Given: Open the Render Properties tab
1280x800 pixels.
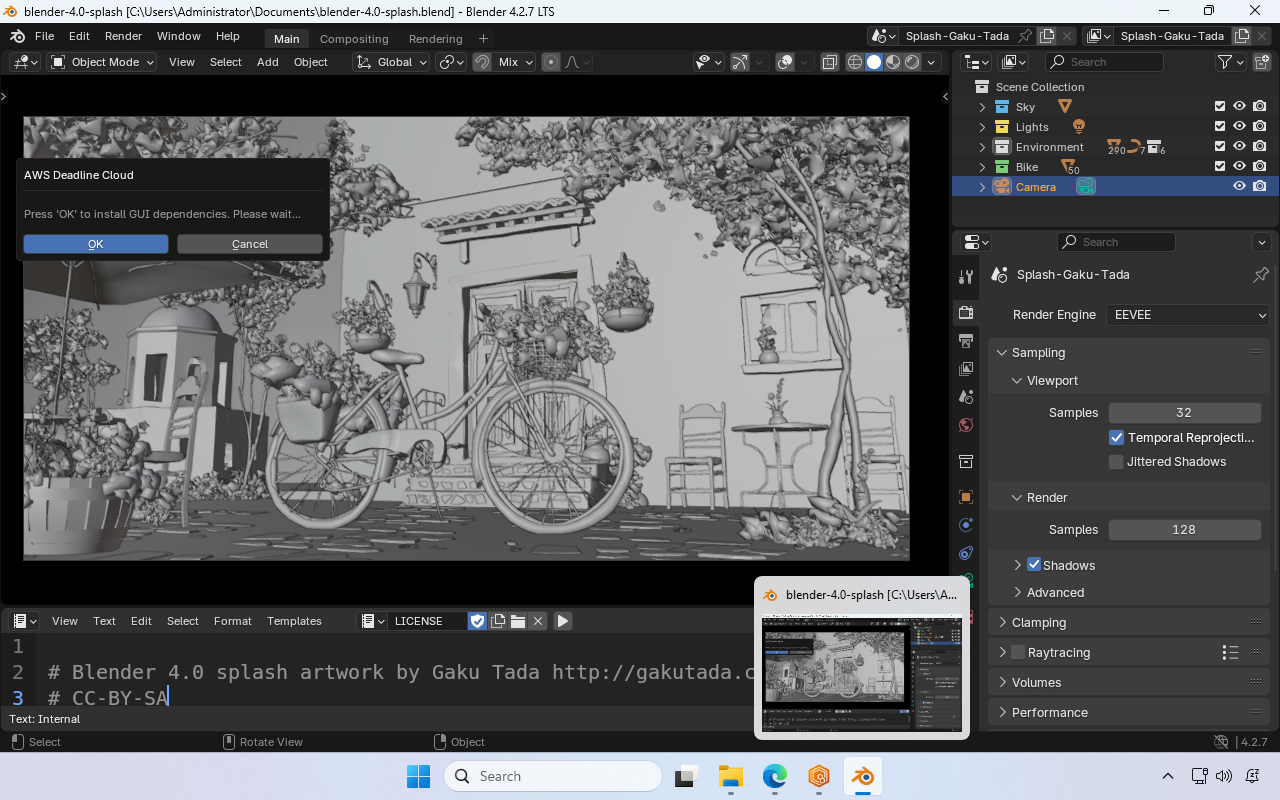Looking at the screenshot, I should [965, 312].
